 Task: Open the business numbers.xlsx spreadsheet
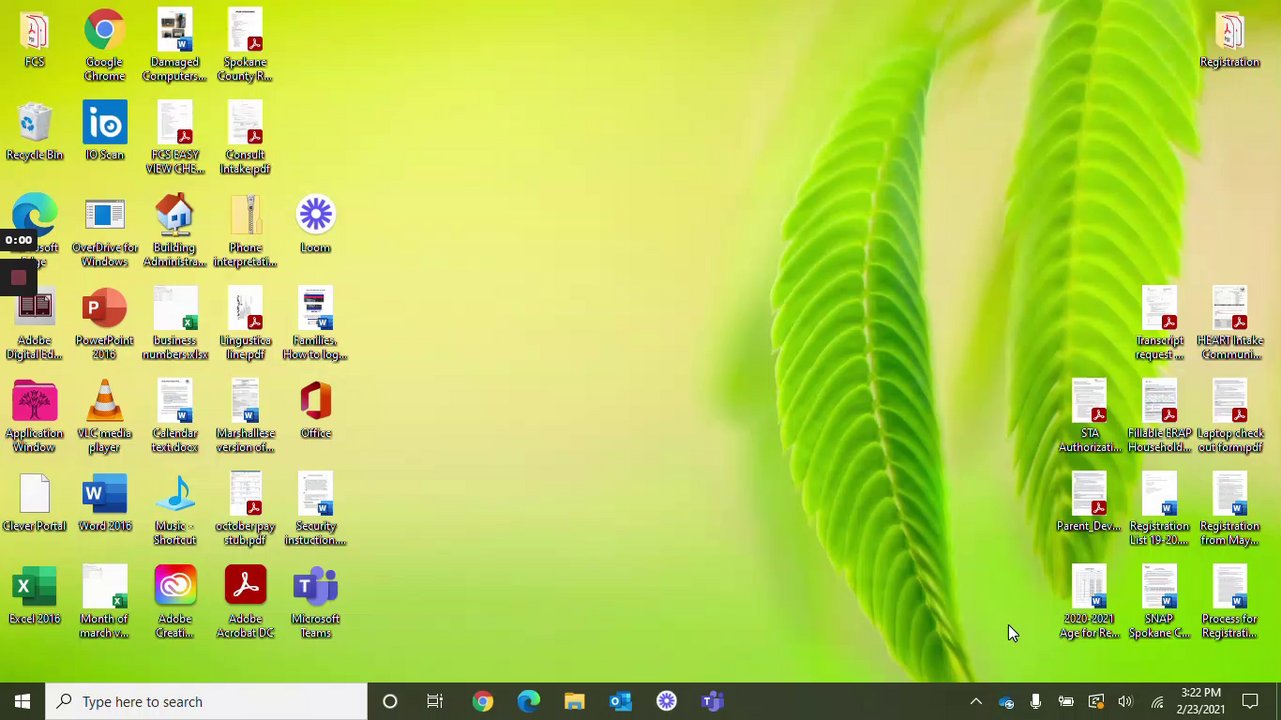(175, 325)
